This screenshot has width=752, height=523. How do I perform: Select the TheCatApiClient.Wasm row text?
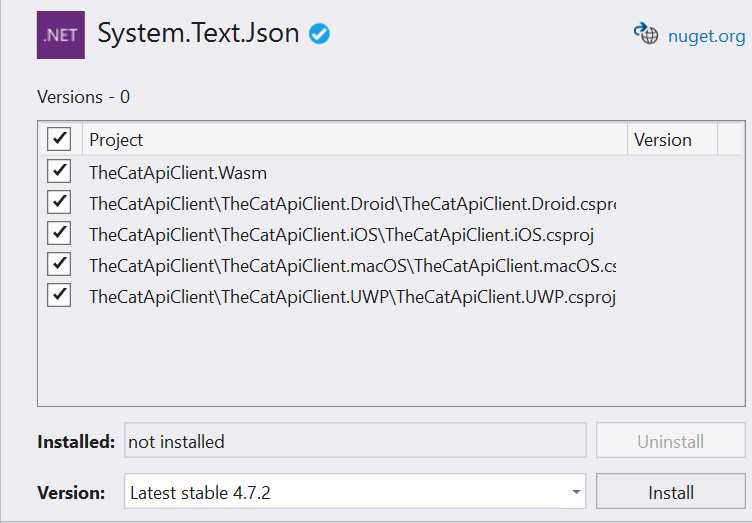click(x=178, y=173)
